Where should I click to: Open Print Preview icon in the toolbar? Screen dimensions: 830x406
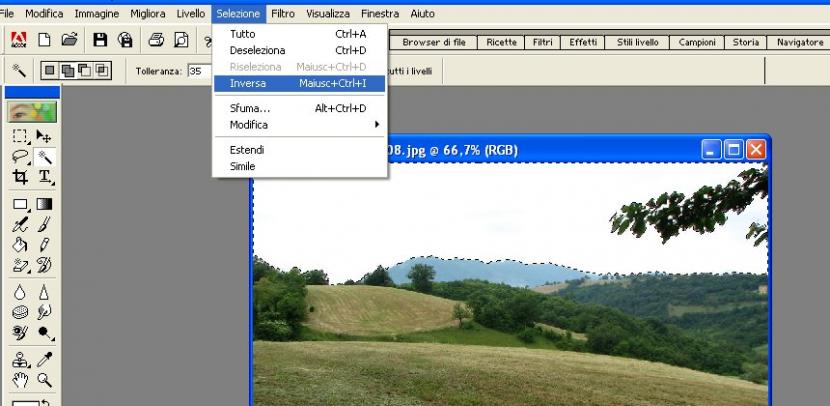pyautogui.click(x=181, y=40)
